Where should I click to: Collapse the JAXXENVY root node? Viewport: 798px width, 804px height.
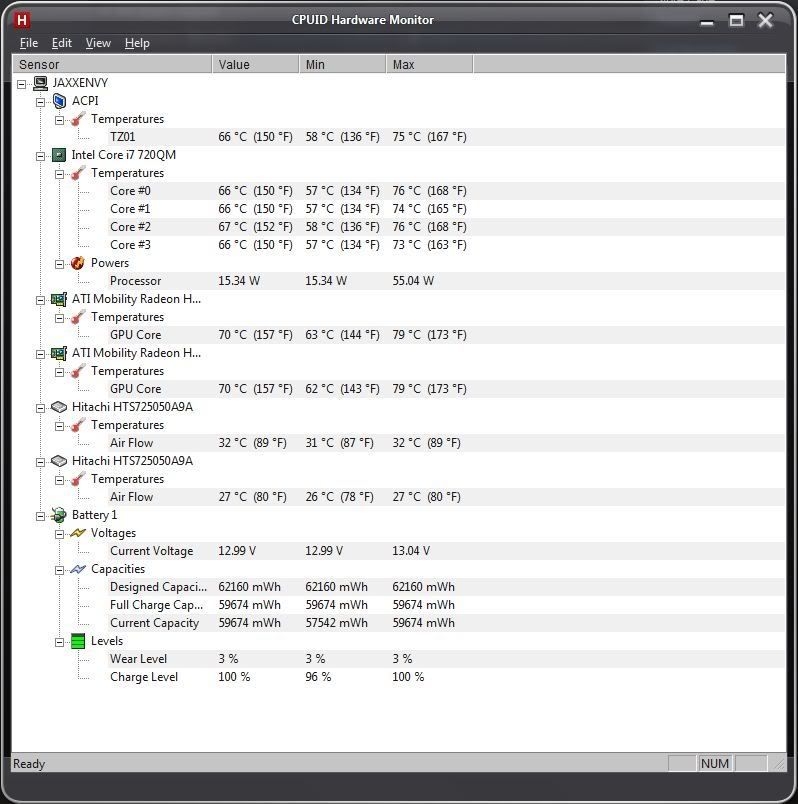tap(22, 84)
